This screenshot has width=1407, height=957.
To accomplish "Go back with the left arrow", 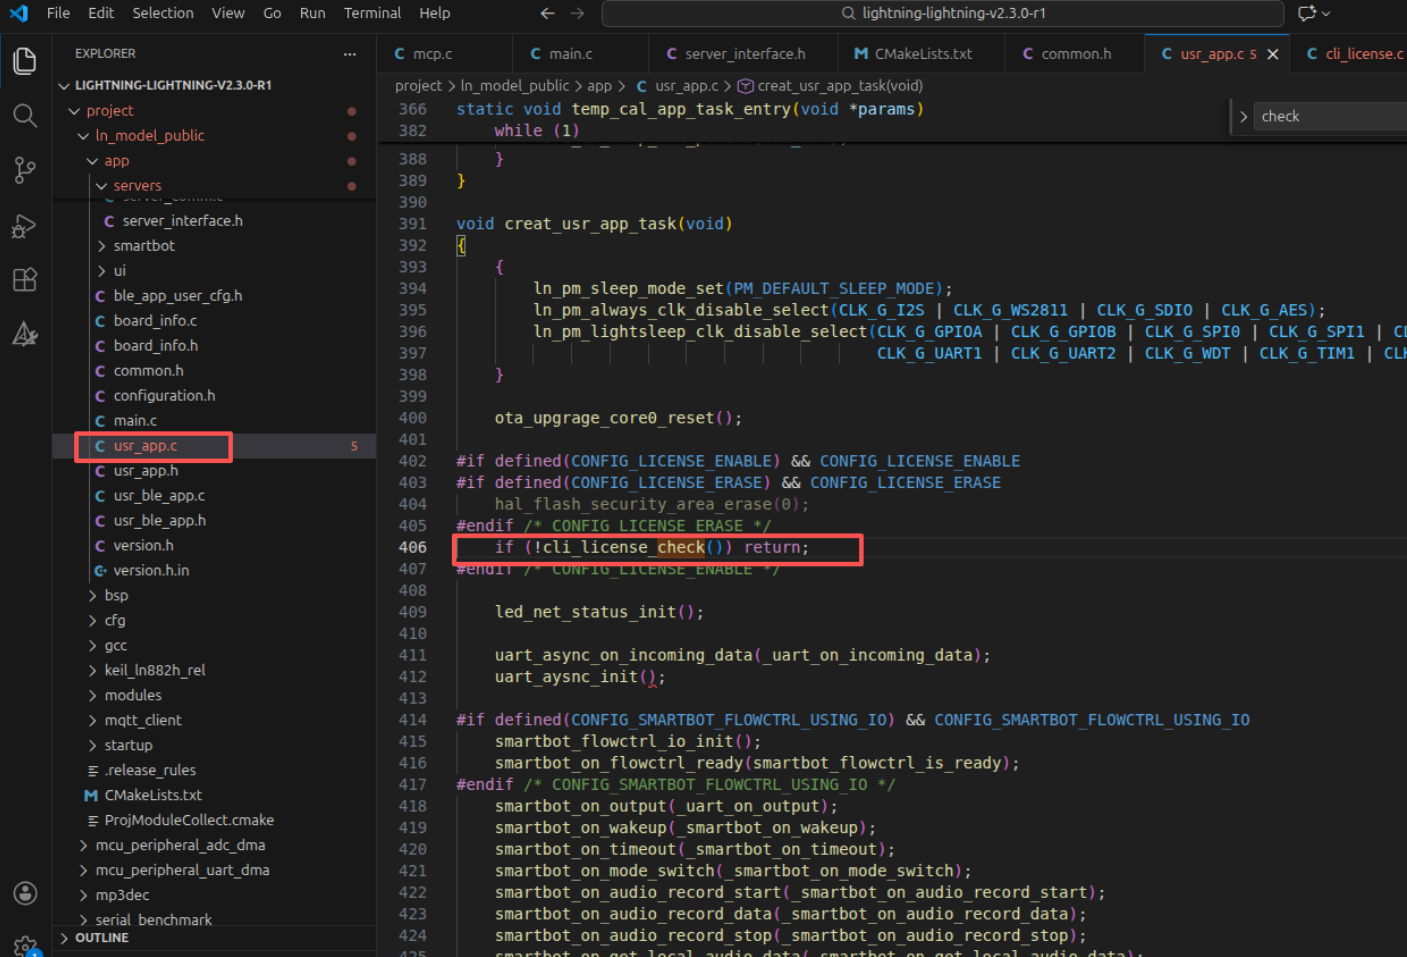I will tap(547, 13).
